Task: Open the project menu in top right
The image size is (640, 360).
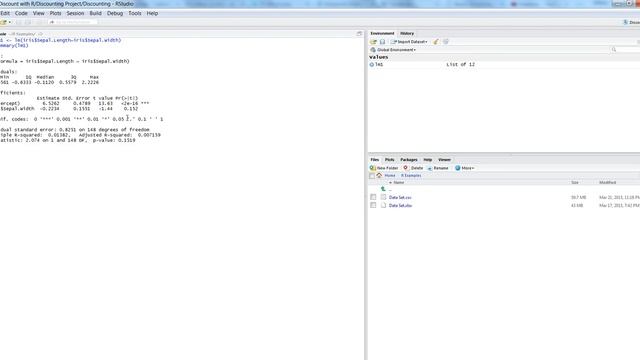Action: (x=631, y=22)
